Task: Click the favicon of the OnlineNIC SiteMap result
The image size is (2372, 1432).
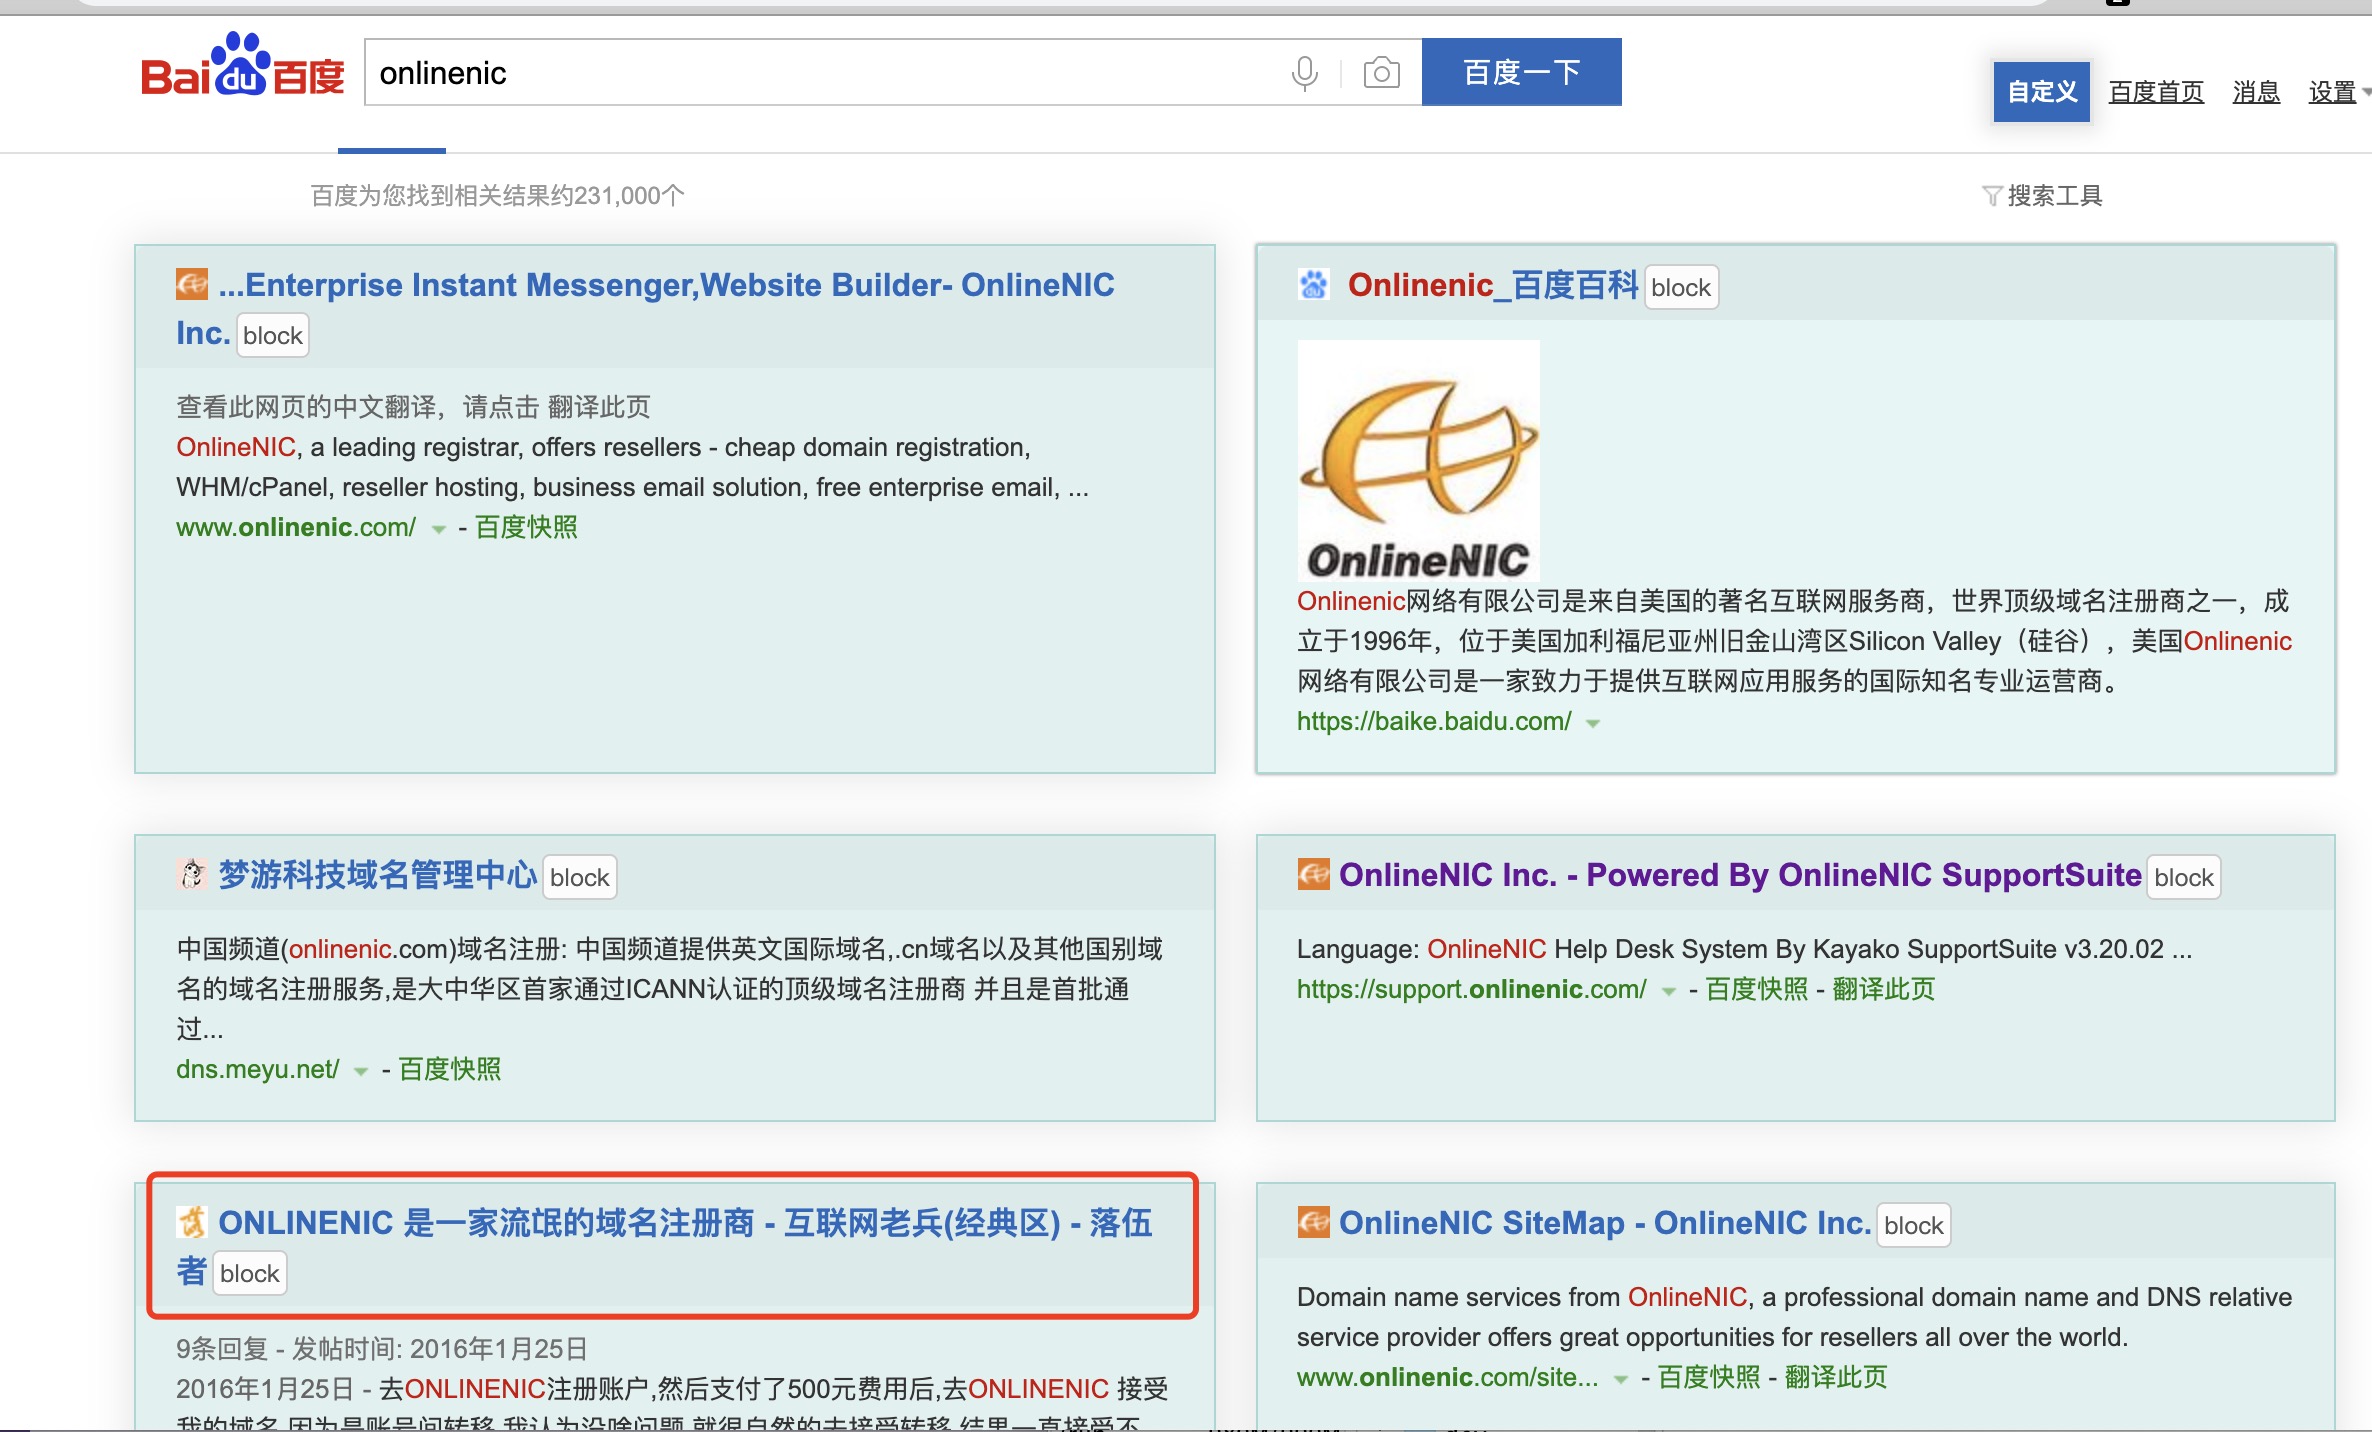Action: tap(1313, 1222)
